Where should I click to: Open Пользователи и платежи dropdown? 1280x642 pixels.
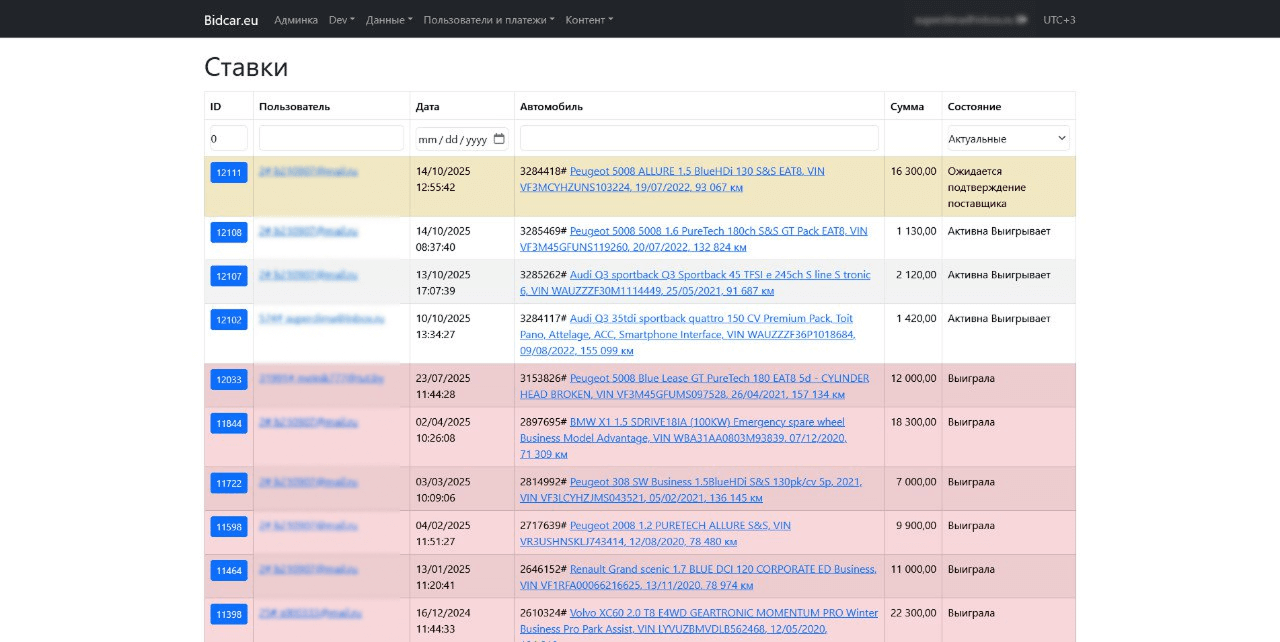(x=489, y=20)
